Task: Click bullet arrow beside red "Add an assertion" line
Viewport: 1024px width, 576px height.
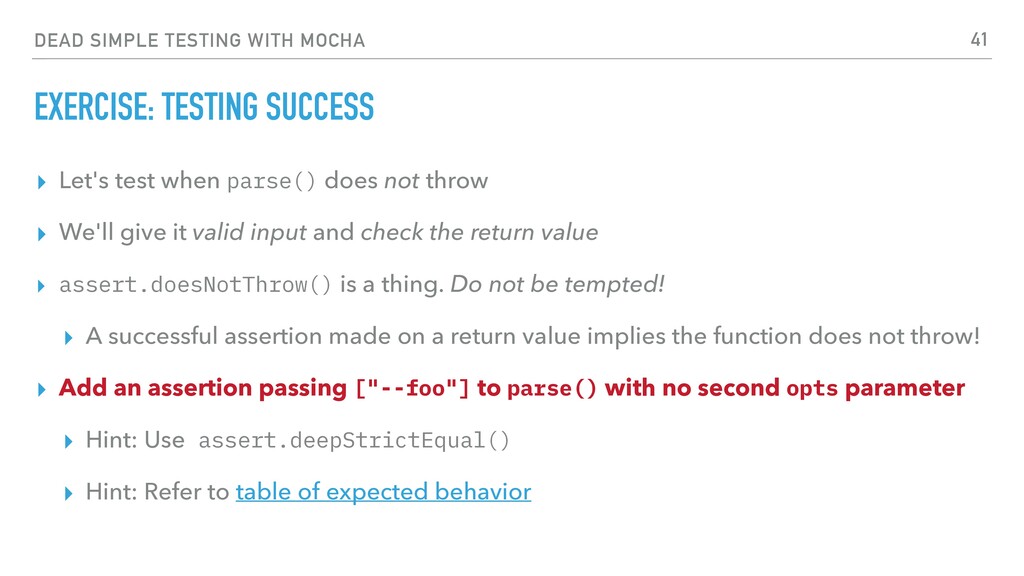Action: 42,390
